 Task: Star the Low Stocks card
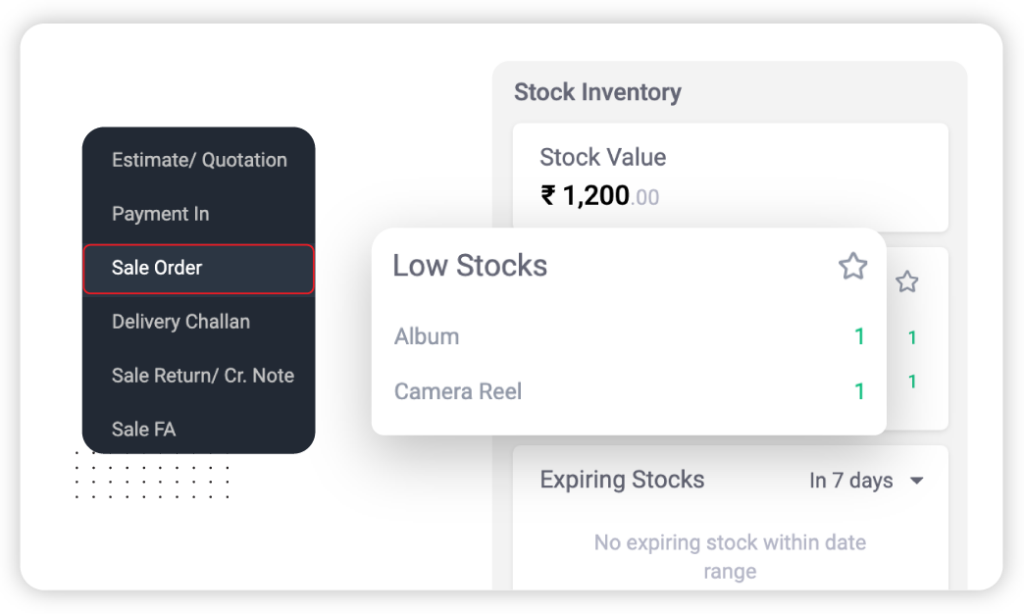pyautogui.click(x=852, y=266)
